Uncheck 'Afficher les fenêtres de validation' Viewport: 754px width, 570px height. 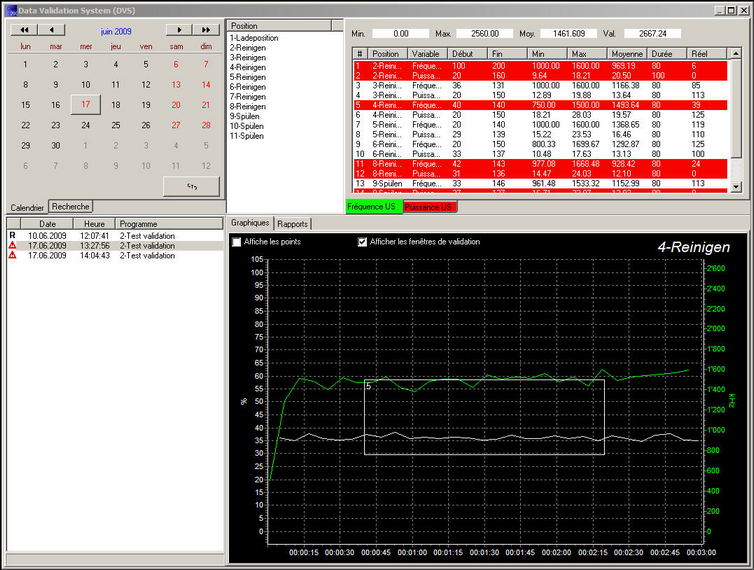point(363,242)
